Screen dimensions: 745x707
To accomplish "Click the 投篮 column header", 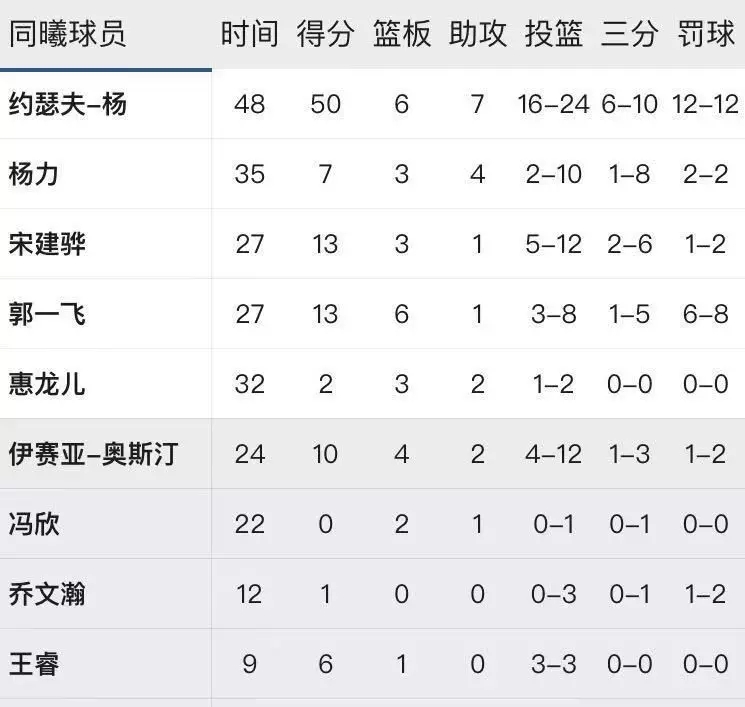I will [x=554, y=34].
